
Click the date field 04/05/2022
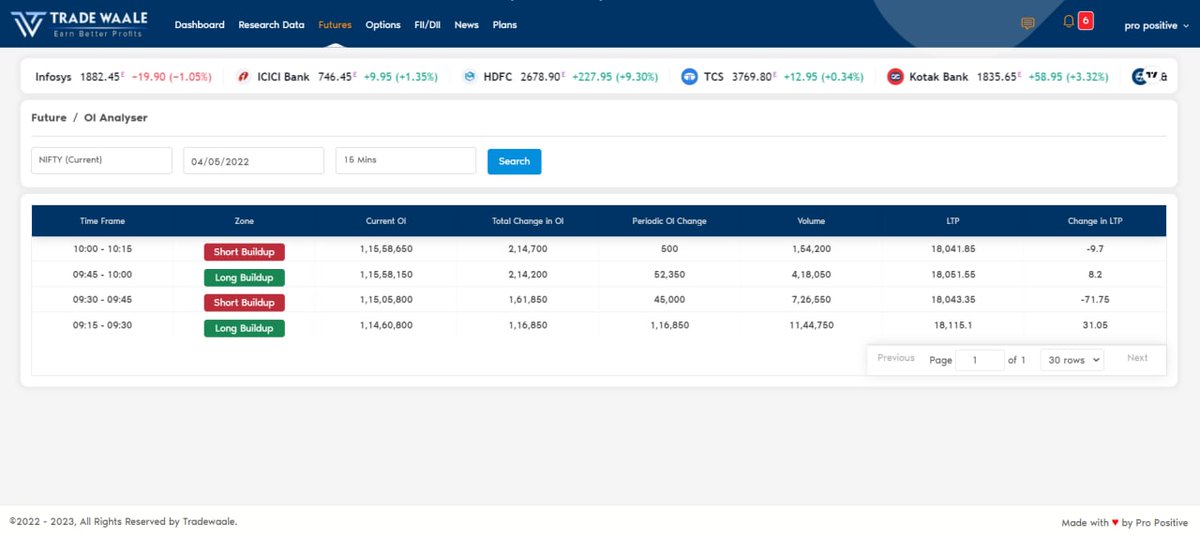click(x=253, y=160)
